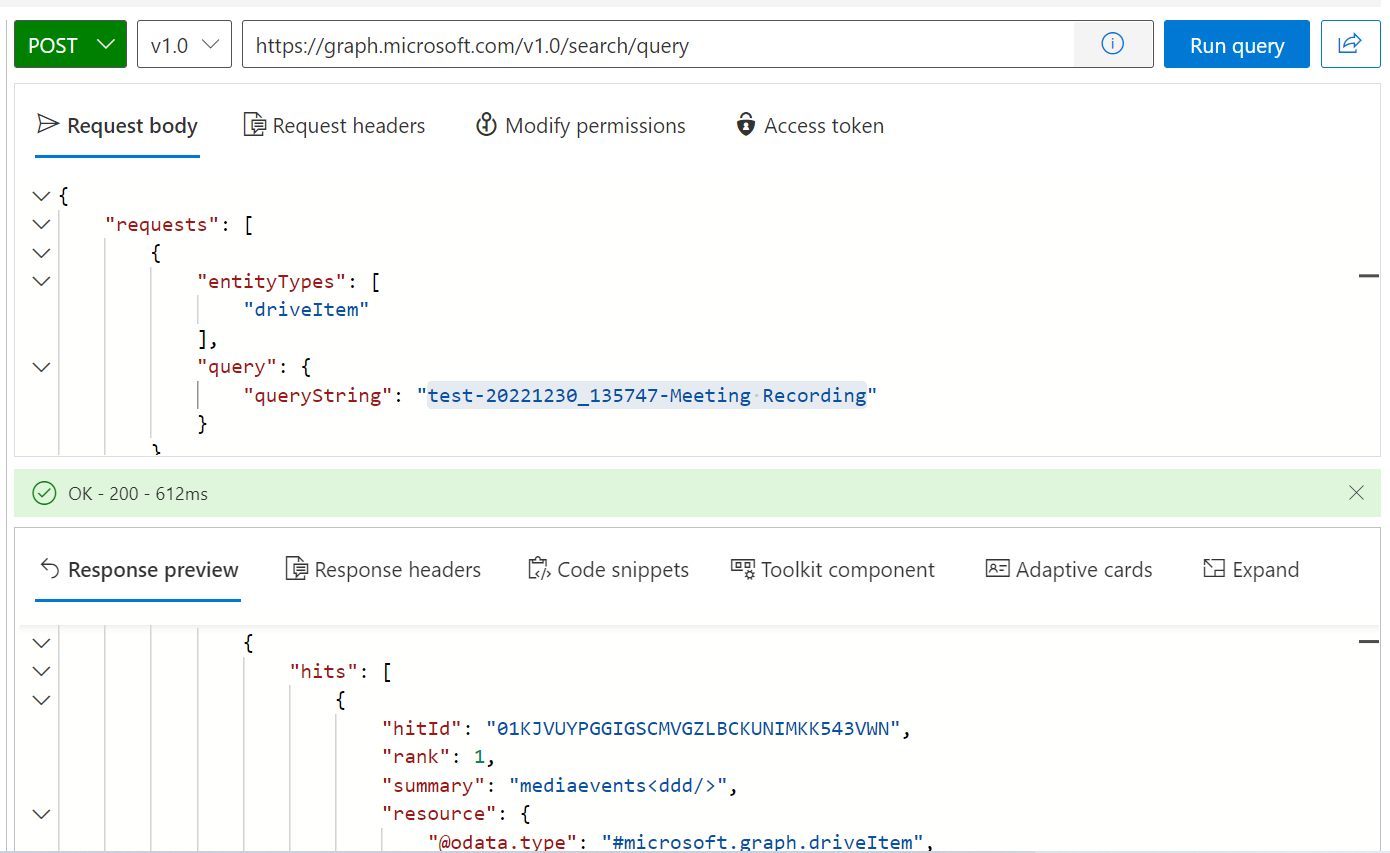Collapse the "entityTypes" fold arrow
Screen dimensions: 1390x853
pos(41,281)
